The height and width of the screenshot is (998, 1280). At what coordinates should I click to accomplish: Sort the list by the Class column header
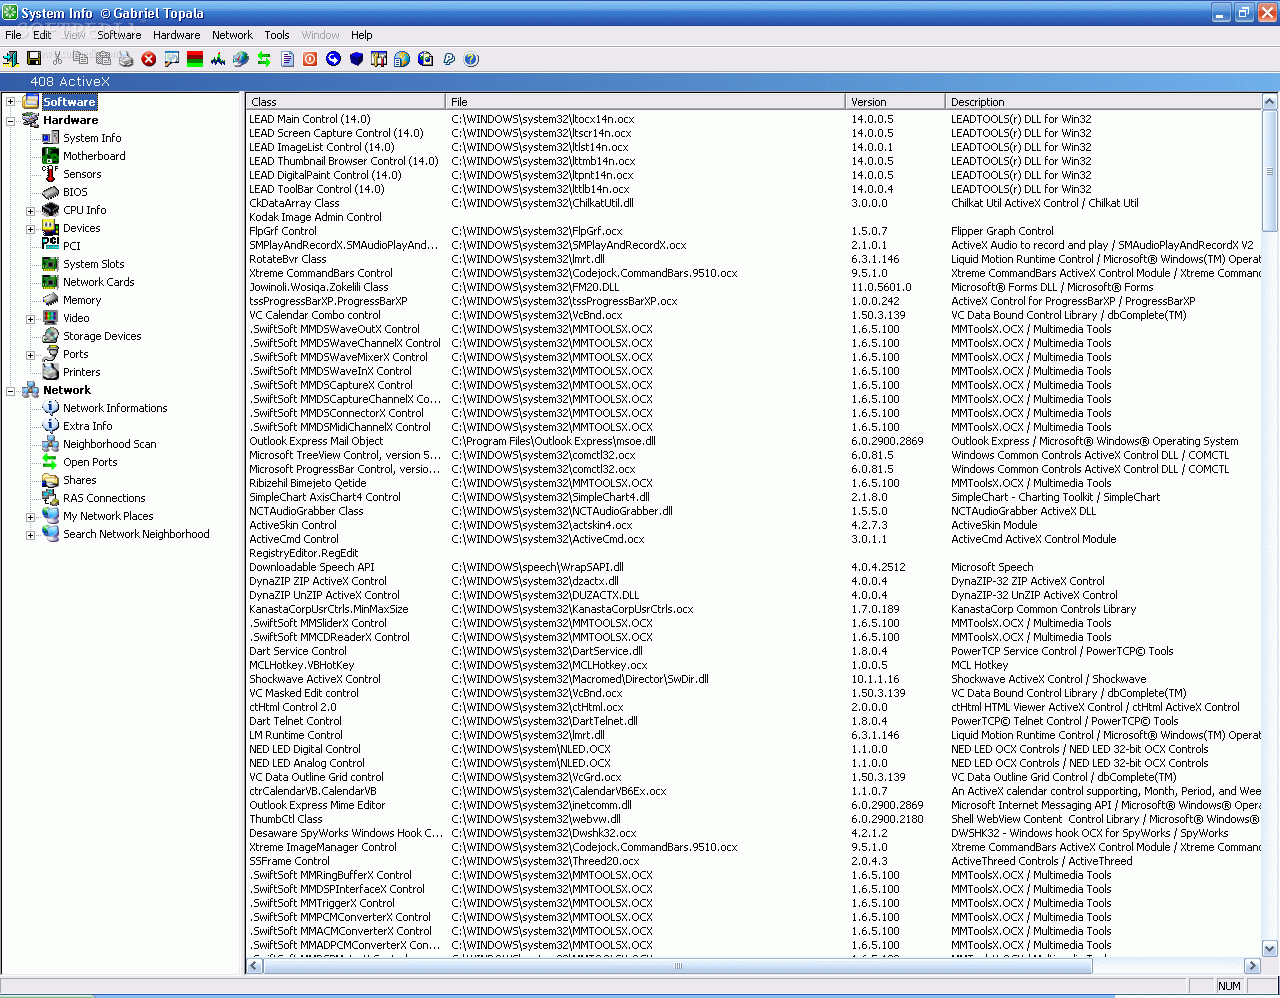(x=346, y=101)
